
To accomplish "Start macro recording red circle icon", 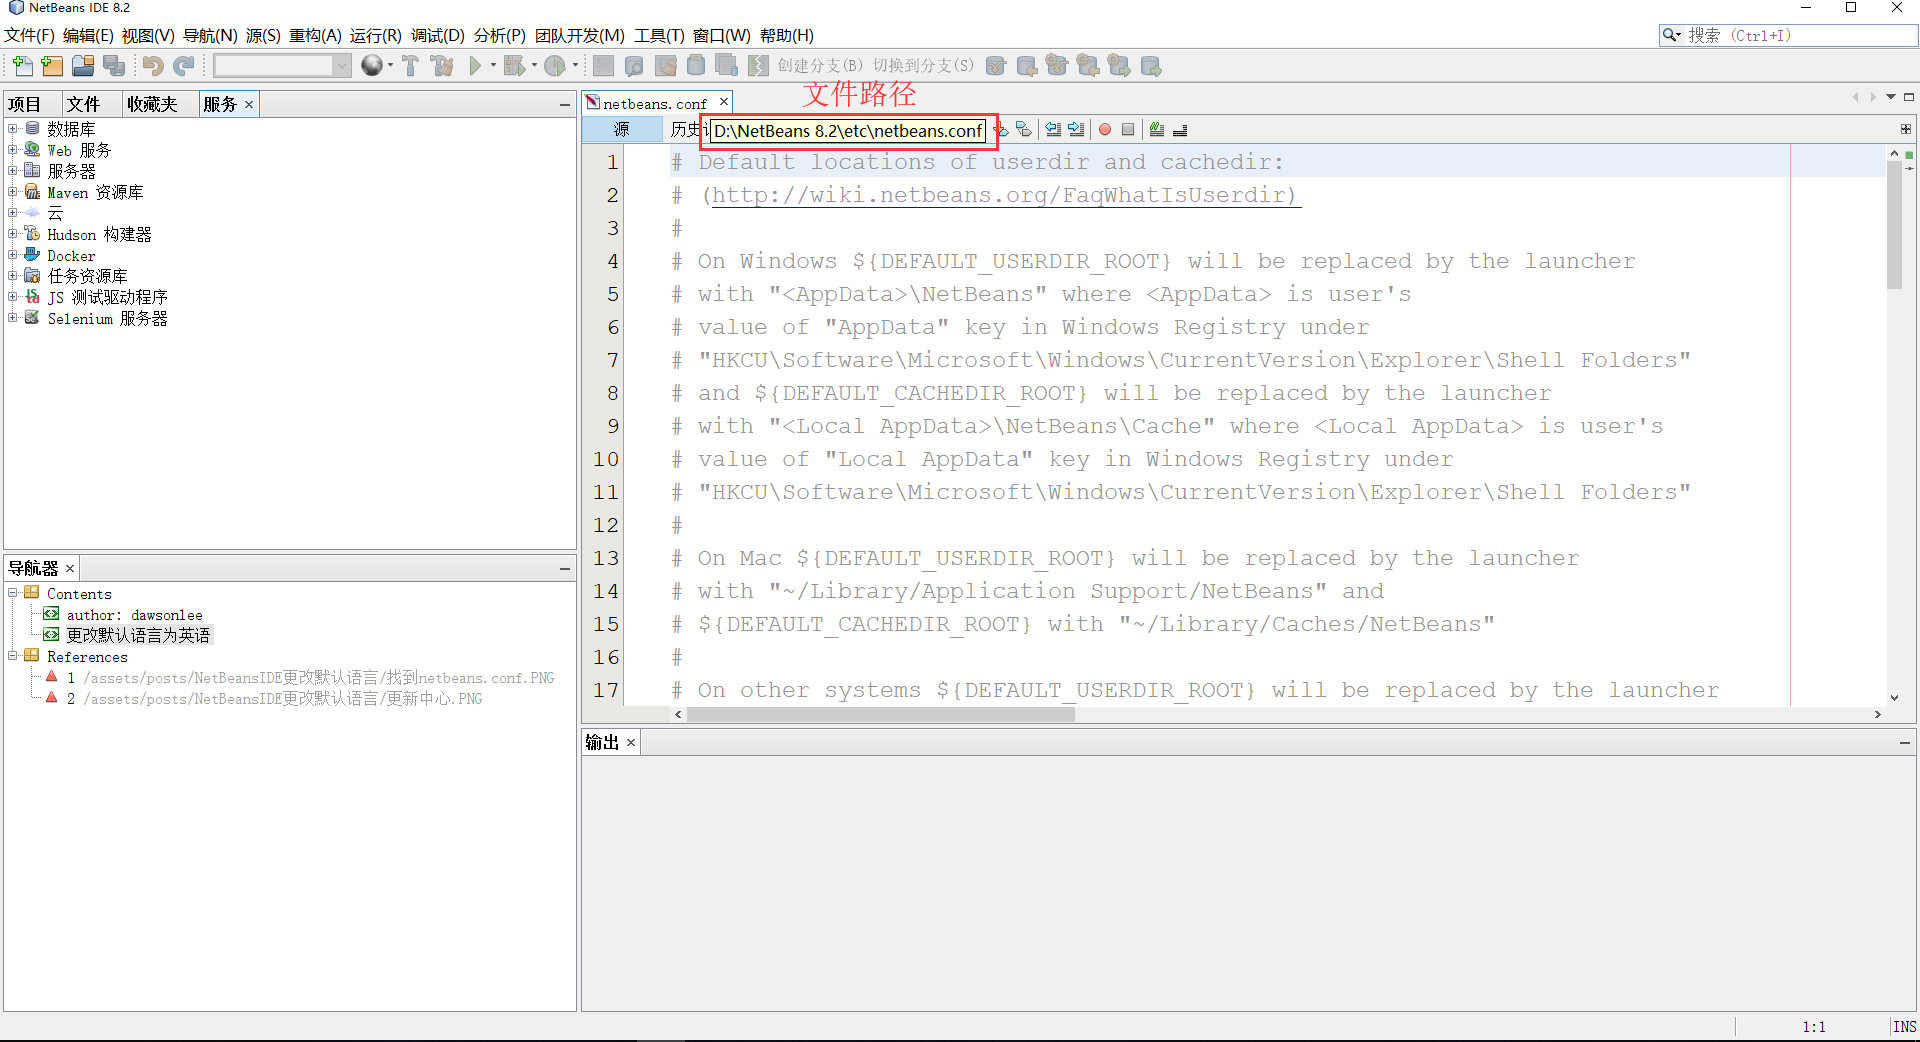I will [x=1105, y=130].
